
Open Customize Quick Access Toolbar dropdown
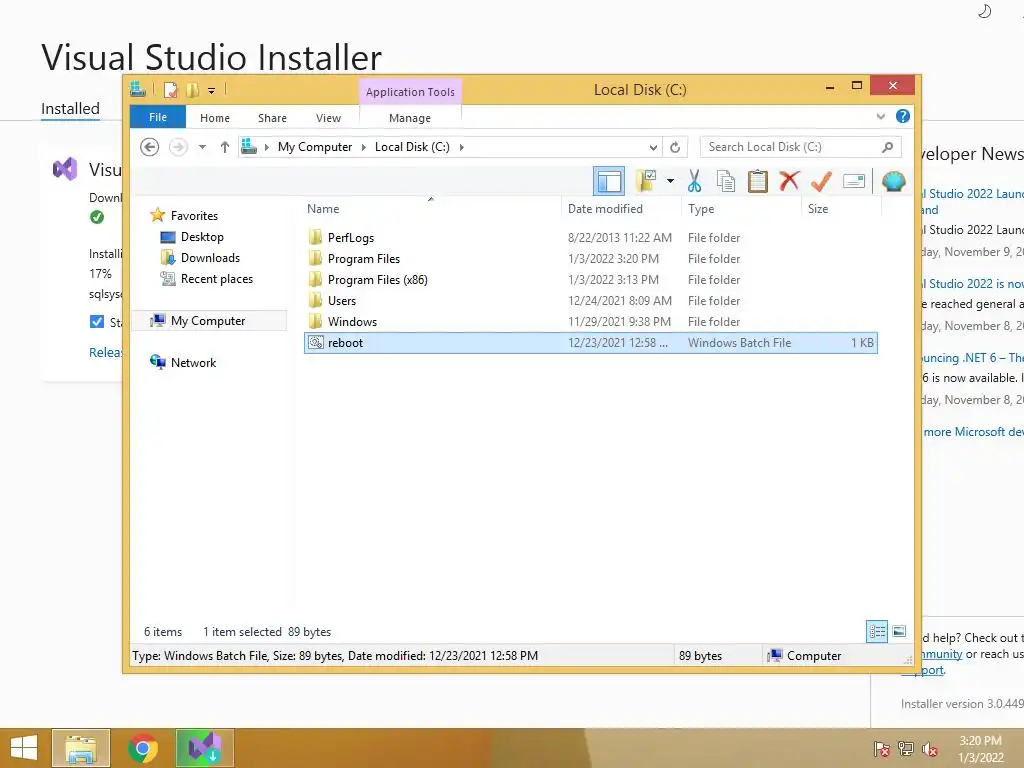[212, 90]
